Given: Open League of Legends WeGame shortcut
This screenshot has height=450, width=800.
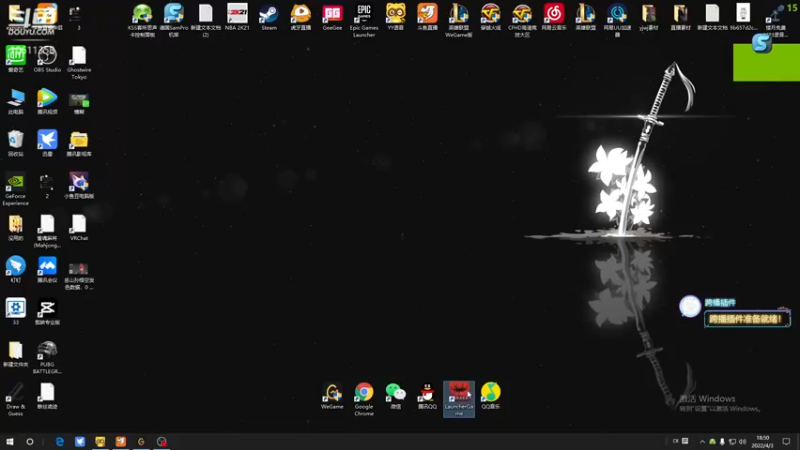Looking at the screenshot, I should pyautogui.click(x=459, y=20).
